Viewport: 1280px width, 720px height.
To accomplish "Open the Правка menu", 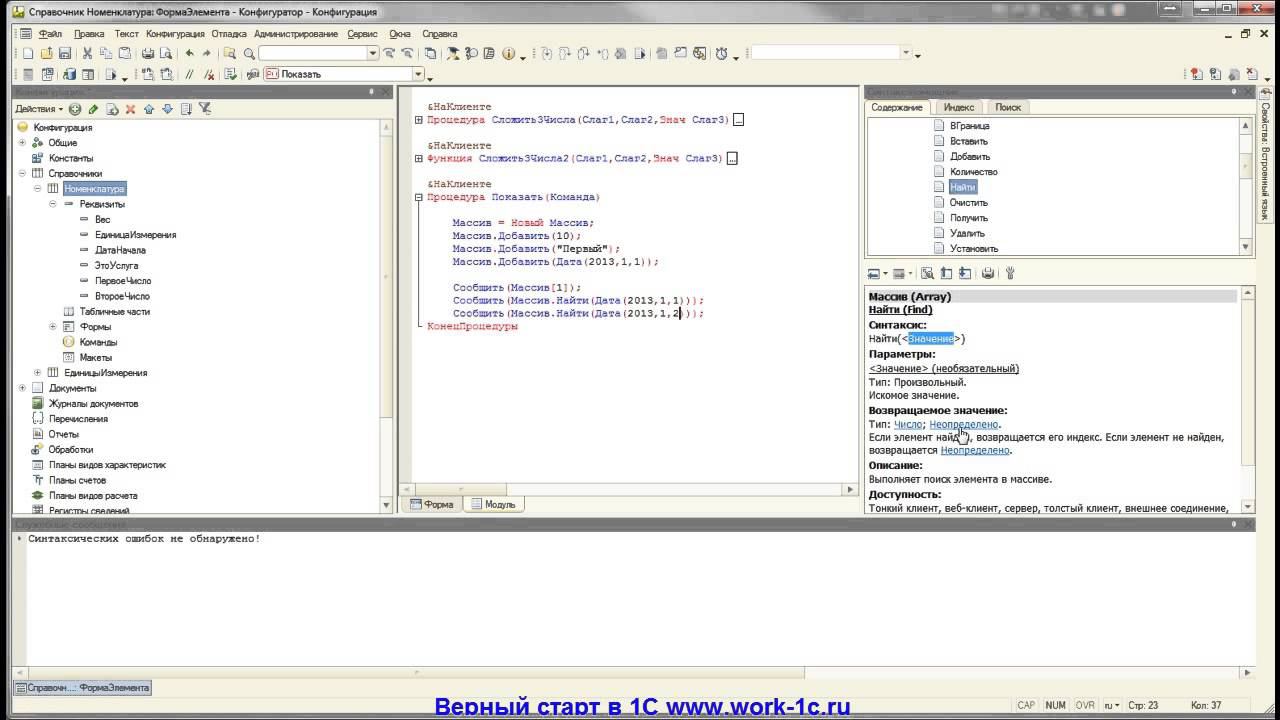I will pyautogui.click(x=89, y=34).
